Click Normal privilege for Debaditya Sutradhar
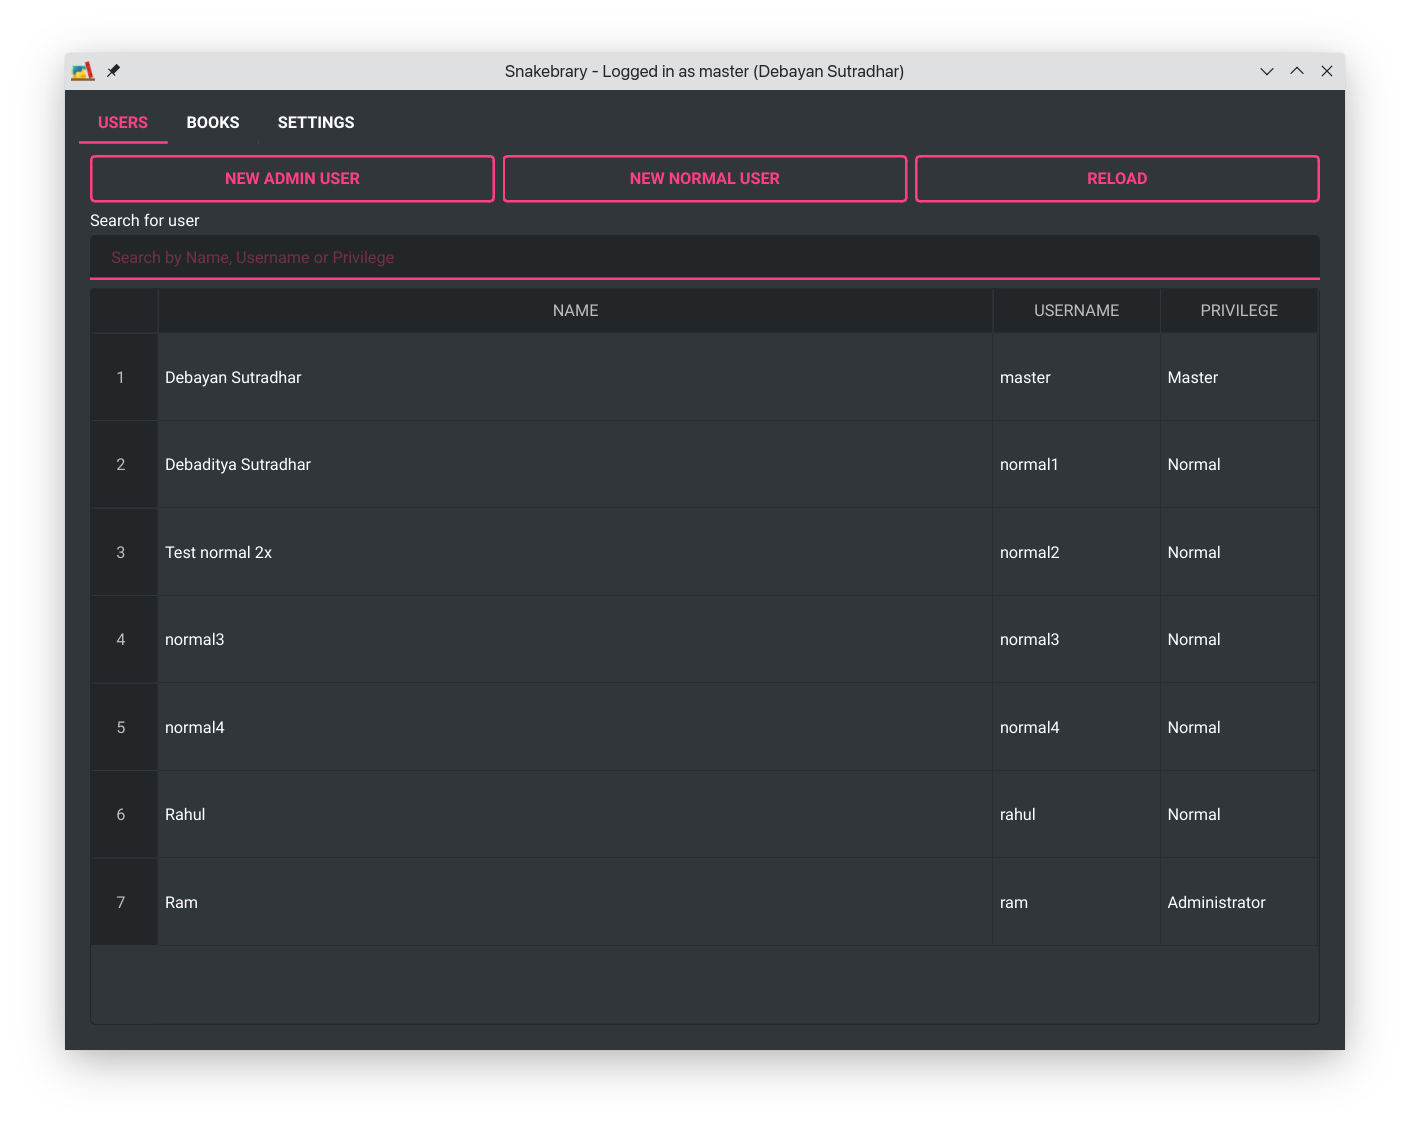This screenshot has width=1410, height=1127. 1239,464
